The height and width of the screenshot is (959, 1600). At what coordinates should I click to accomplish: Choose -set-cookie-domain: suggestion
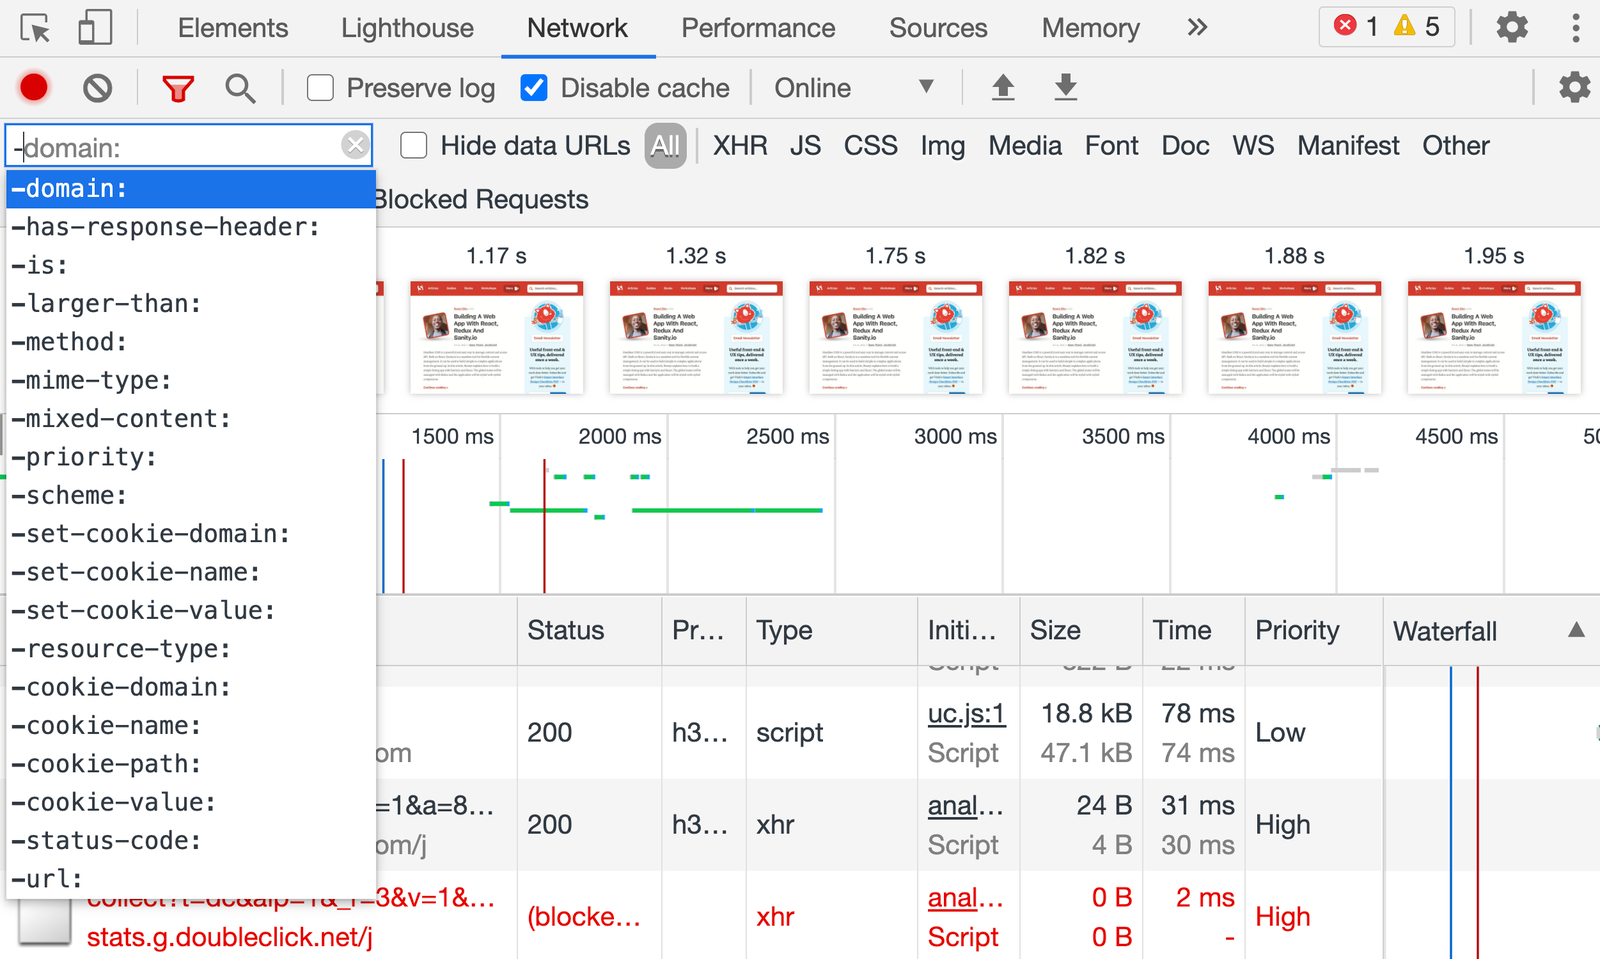(191, 534)
